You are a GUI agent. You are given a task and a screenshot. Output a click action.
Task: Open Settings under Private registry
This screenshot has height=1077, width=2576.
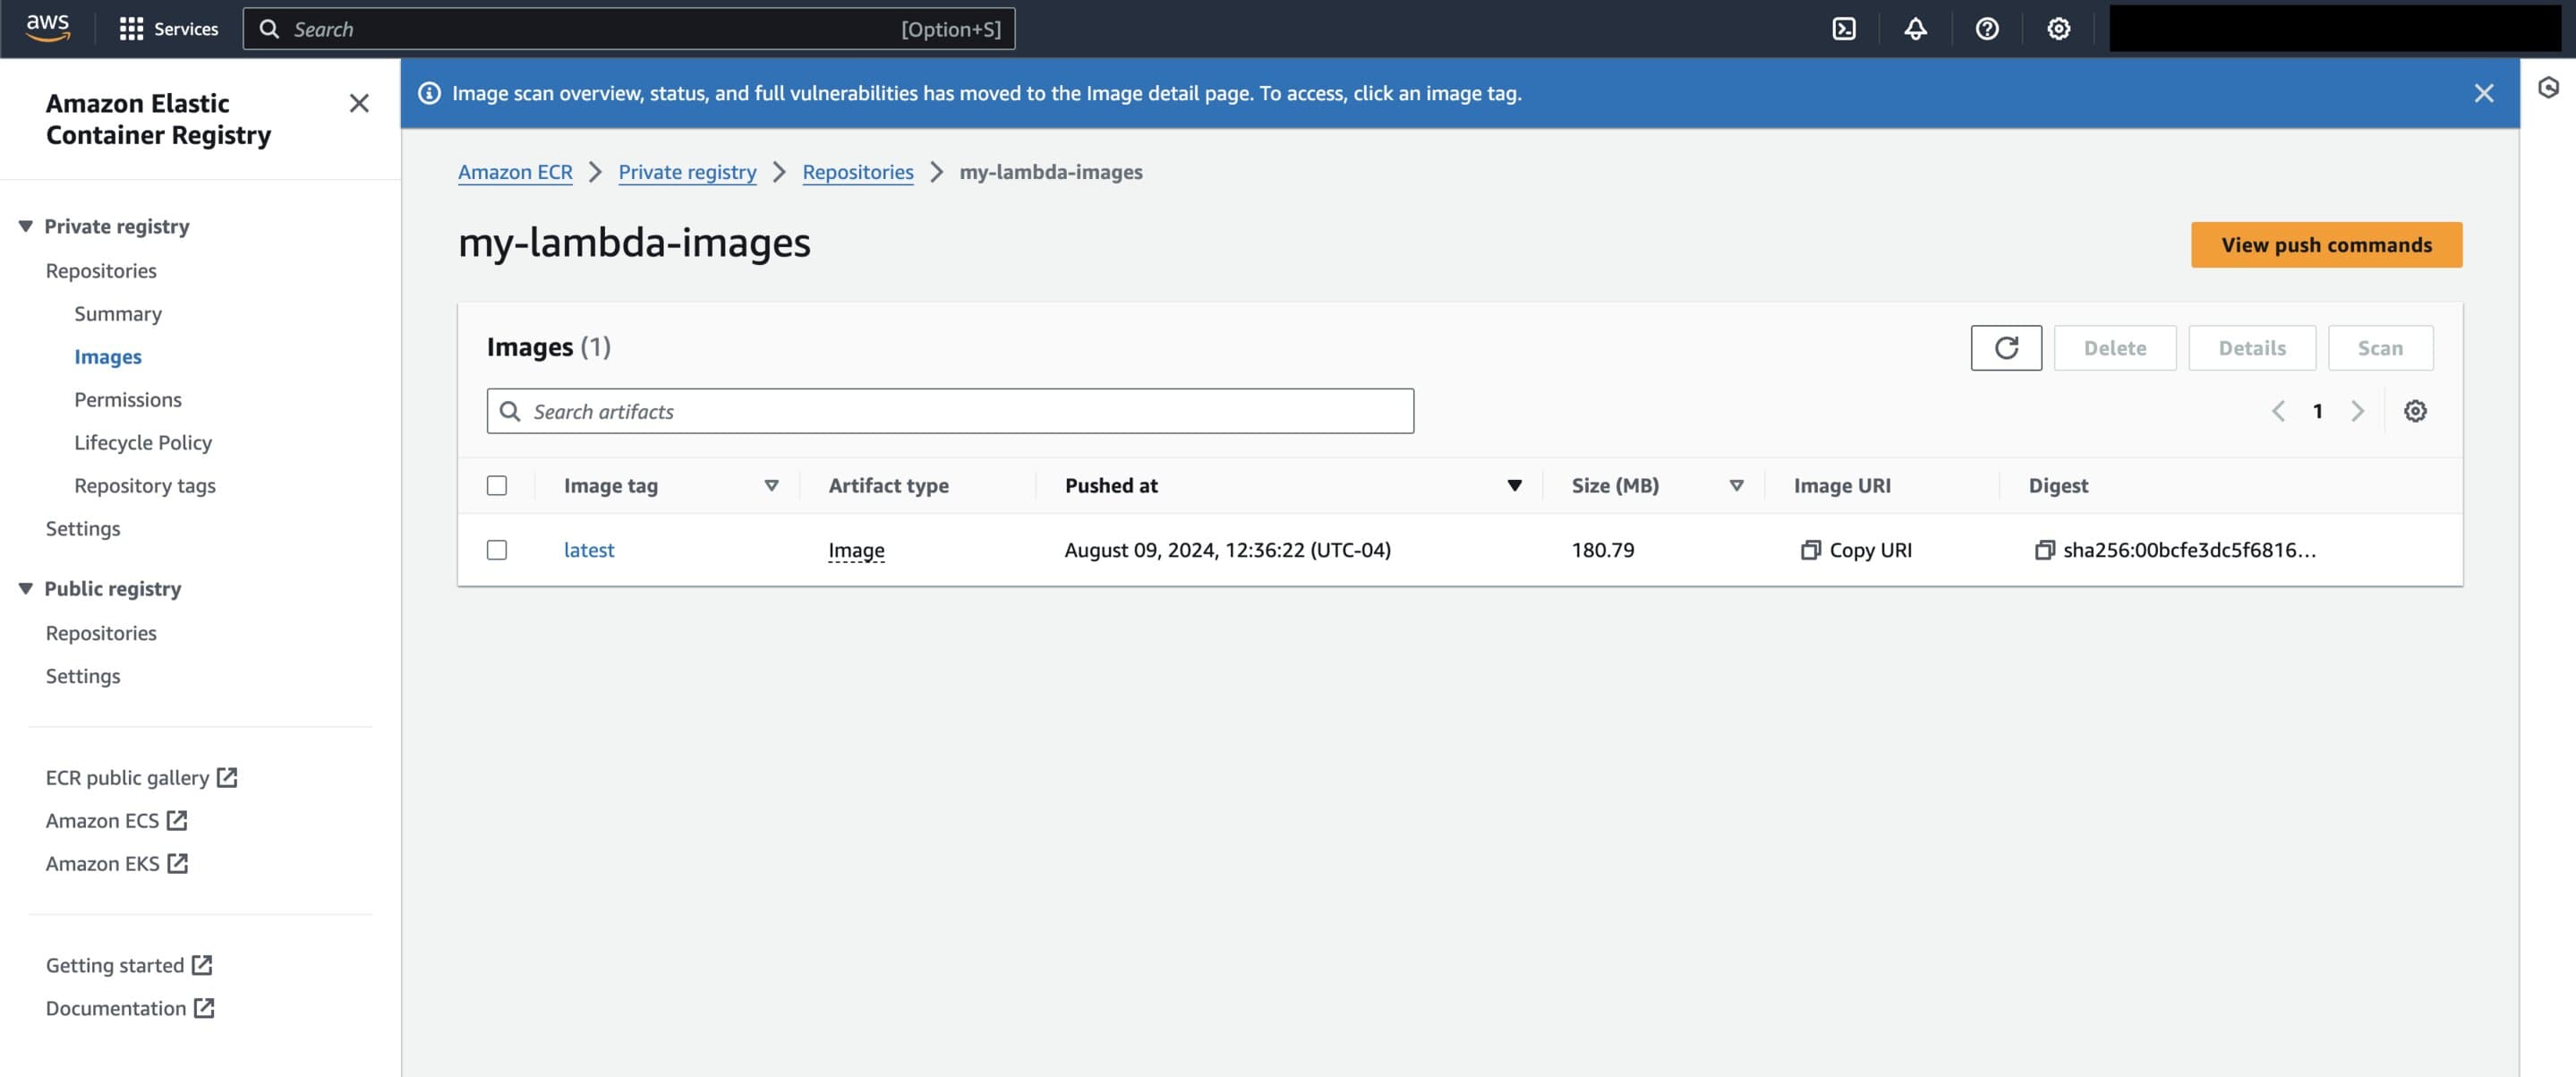83,528
